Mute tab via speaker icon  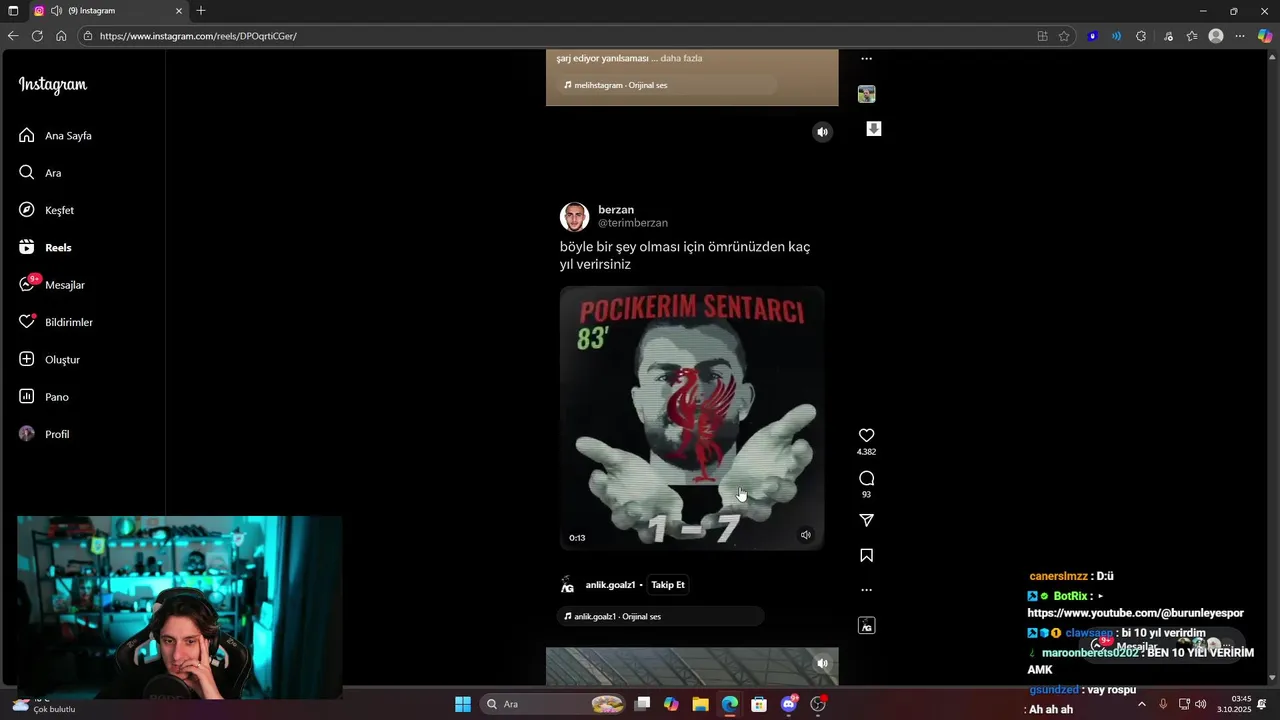pyautogui.click(x=56, y=11)
